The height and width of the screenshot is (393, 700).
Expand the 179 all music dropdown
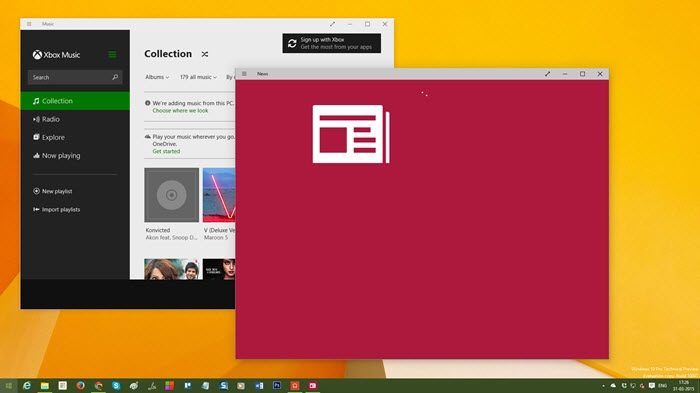pos(198,77)
